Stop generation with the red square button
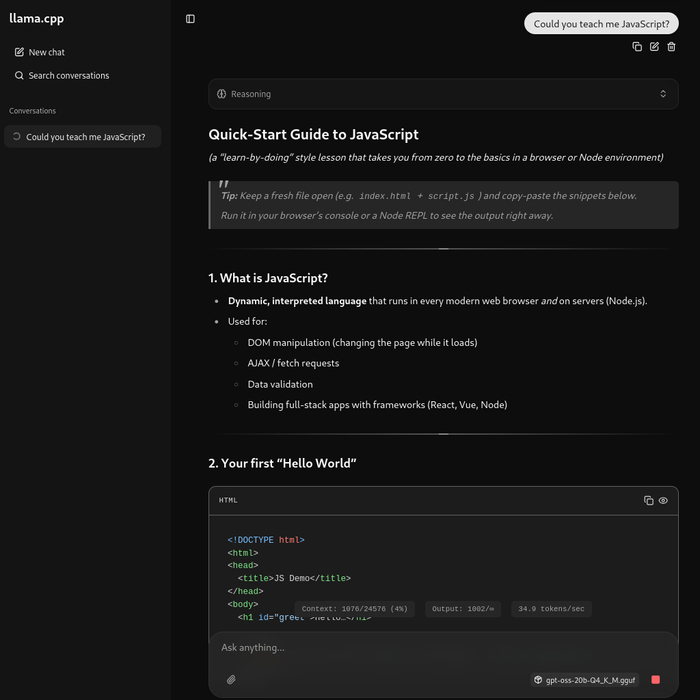The image size is (700, 700). click(655, 680)
